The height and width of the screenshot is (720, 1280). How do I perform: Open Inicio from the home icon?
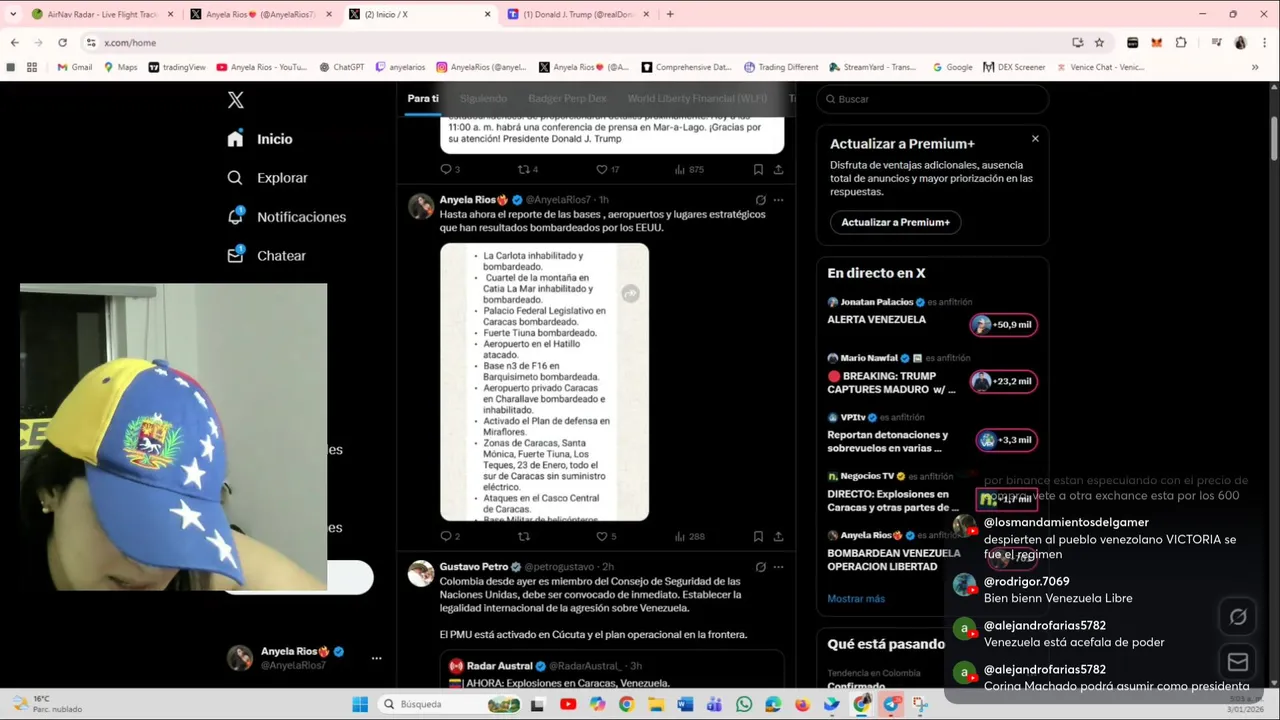point(235,139)
